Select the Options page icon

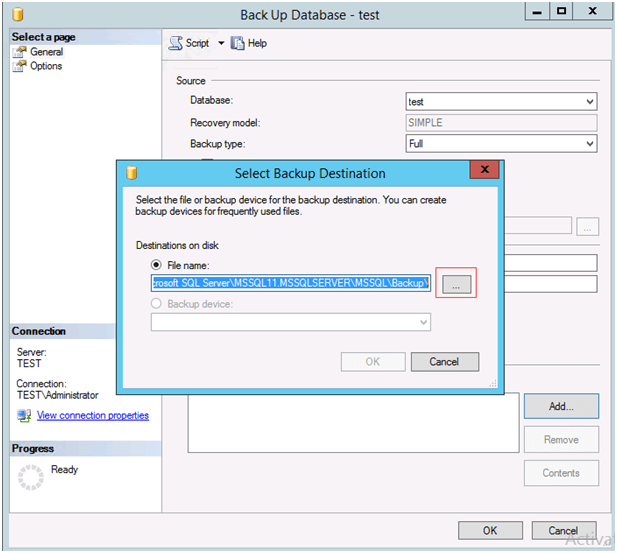pos(19,66)
